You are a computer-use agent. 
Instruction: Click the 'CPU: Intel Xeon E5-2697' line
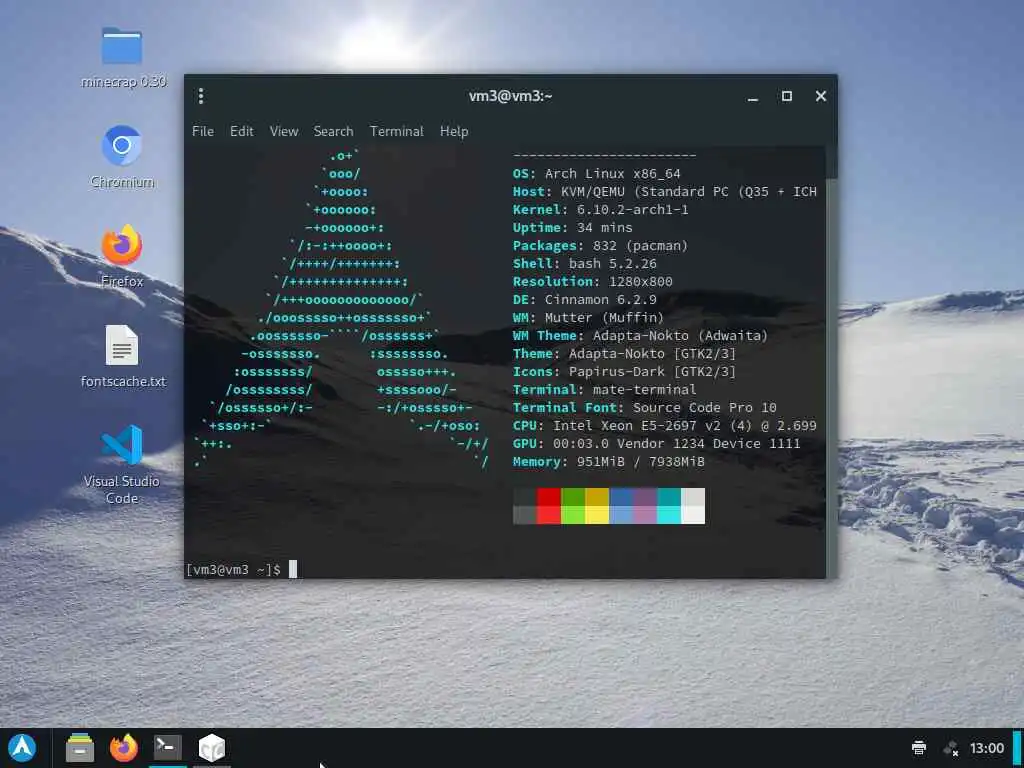click(664, 425)
